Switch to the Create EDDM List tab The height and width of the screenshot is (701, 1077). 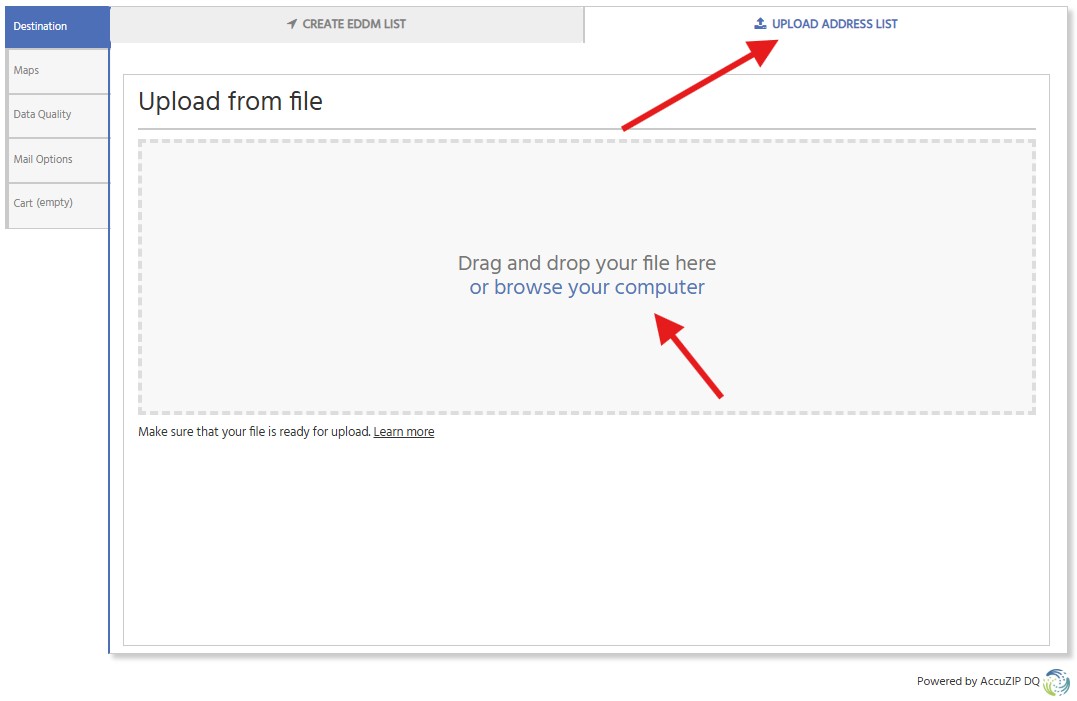345,23
